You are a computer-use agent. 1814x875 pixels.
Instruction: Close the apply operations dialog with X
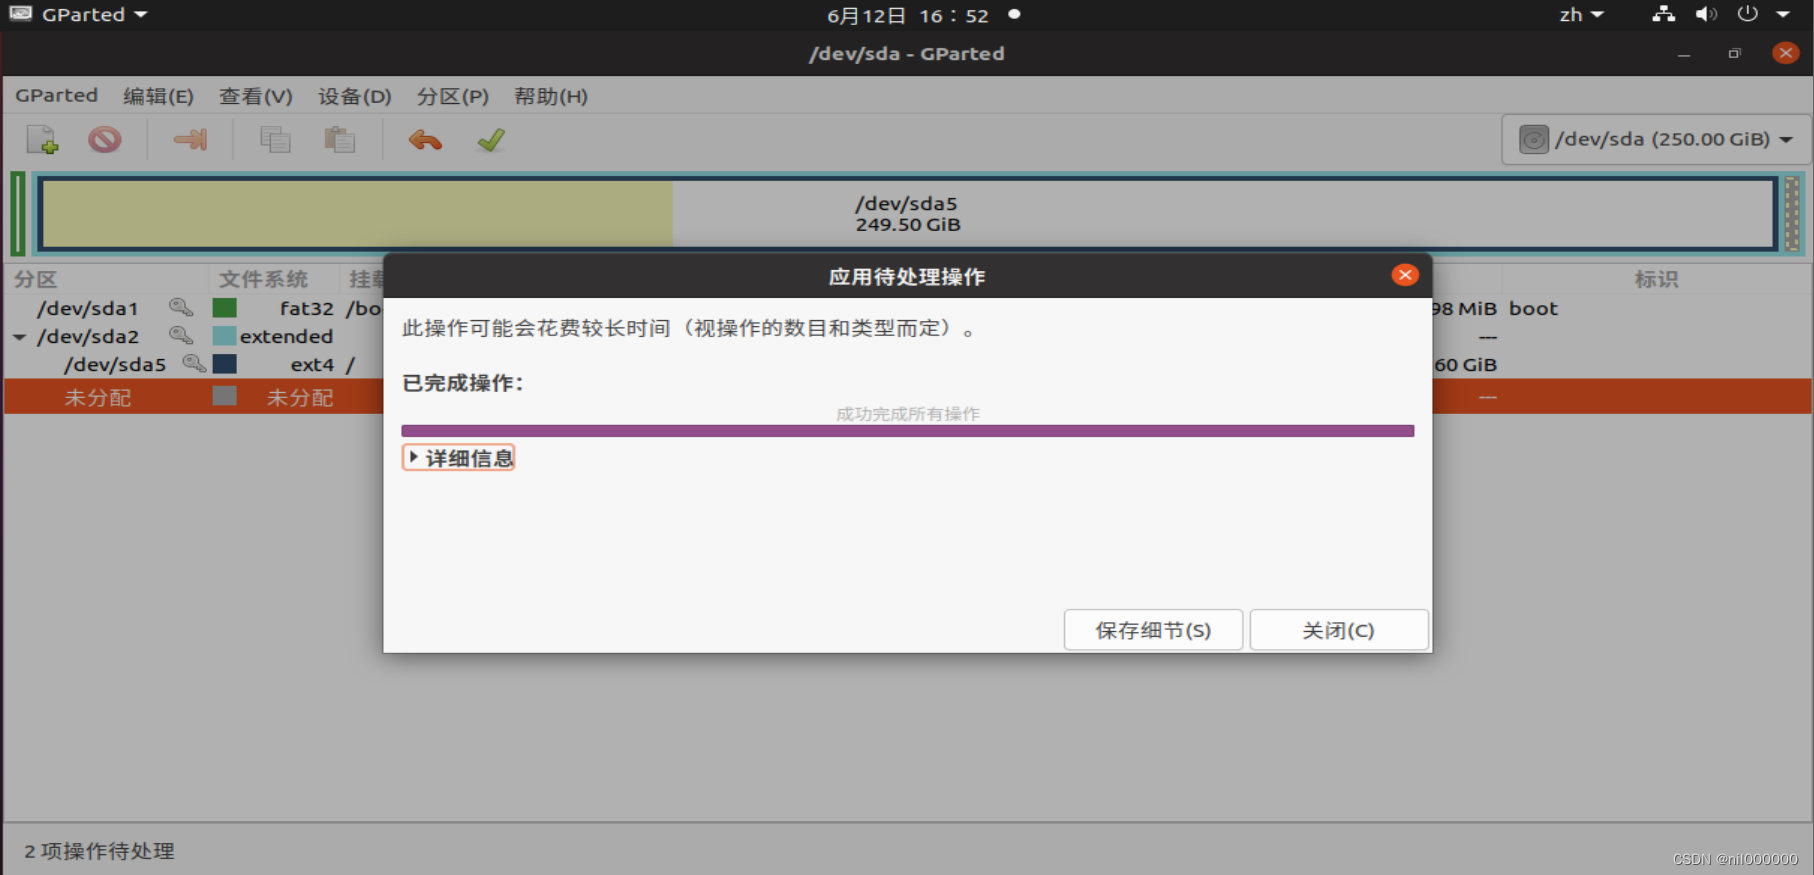(1405, 275)
